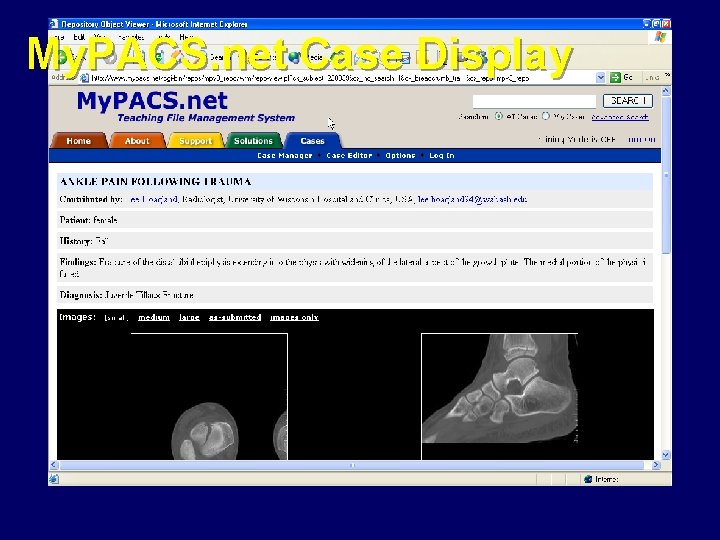
Task: Click the Internet zone globe icon
Action: pyautogui.click(x=588, y=479)
